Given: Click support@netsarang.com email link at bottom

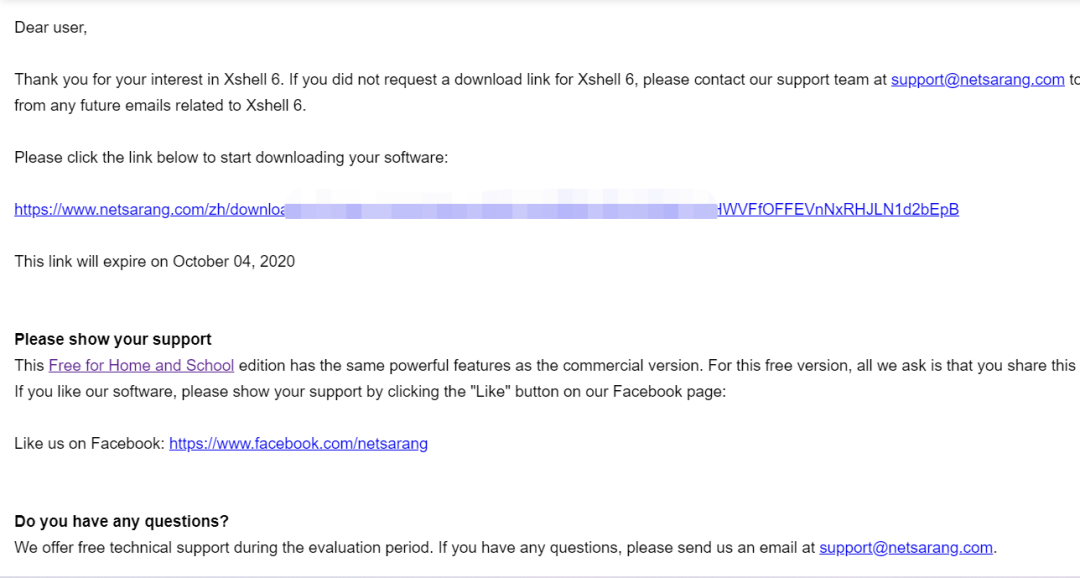Looking at the screenshot, I should coord(906,548).
